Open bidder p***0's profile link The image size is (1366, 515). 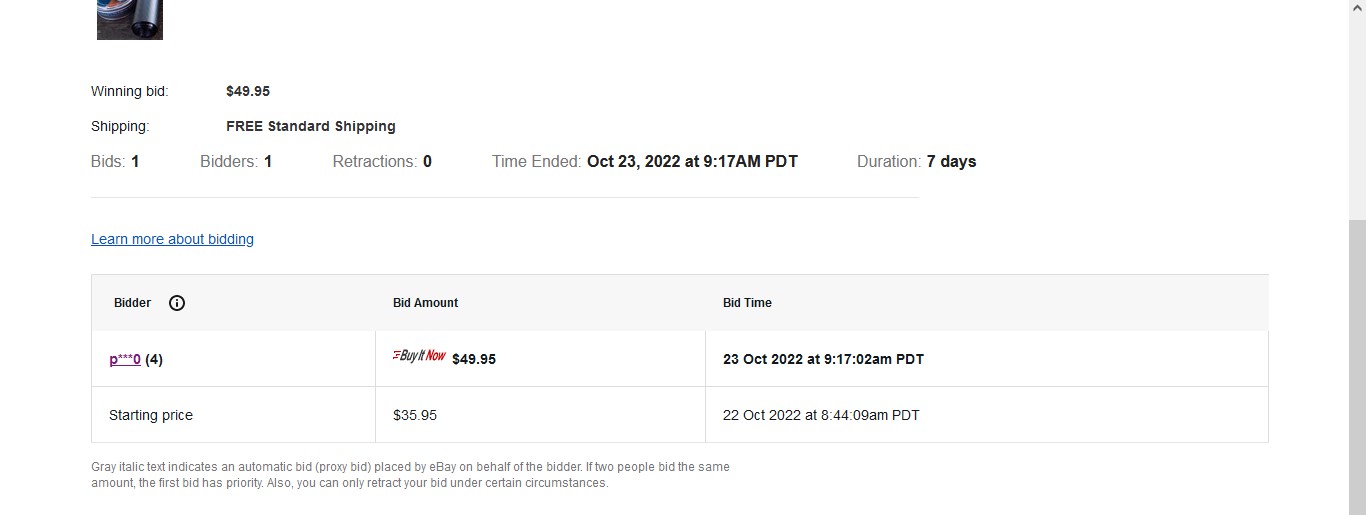pyautogui.click(x=125, y=359)
